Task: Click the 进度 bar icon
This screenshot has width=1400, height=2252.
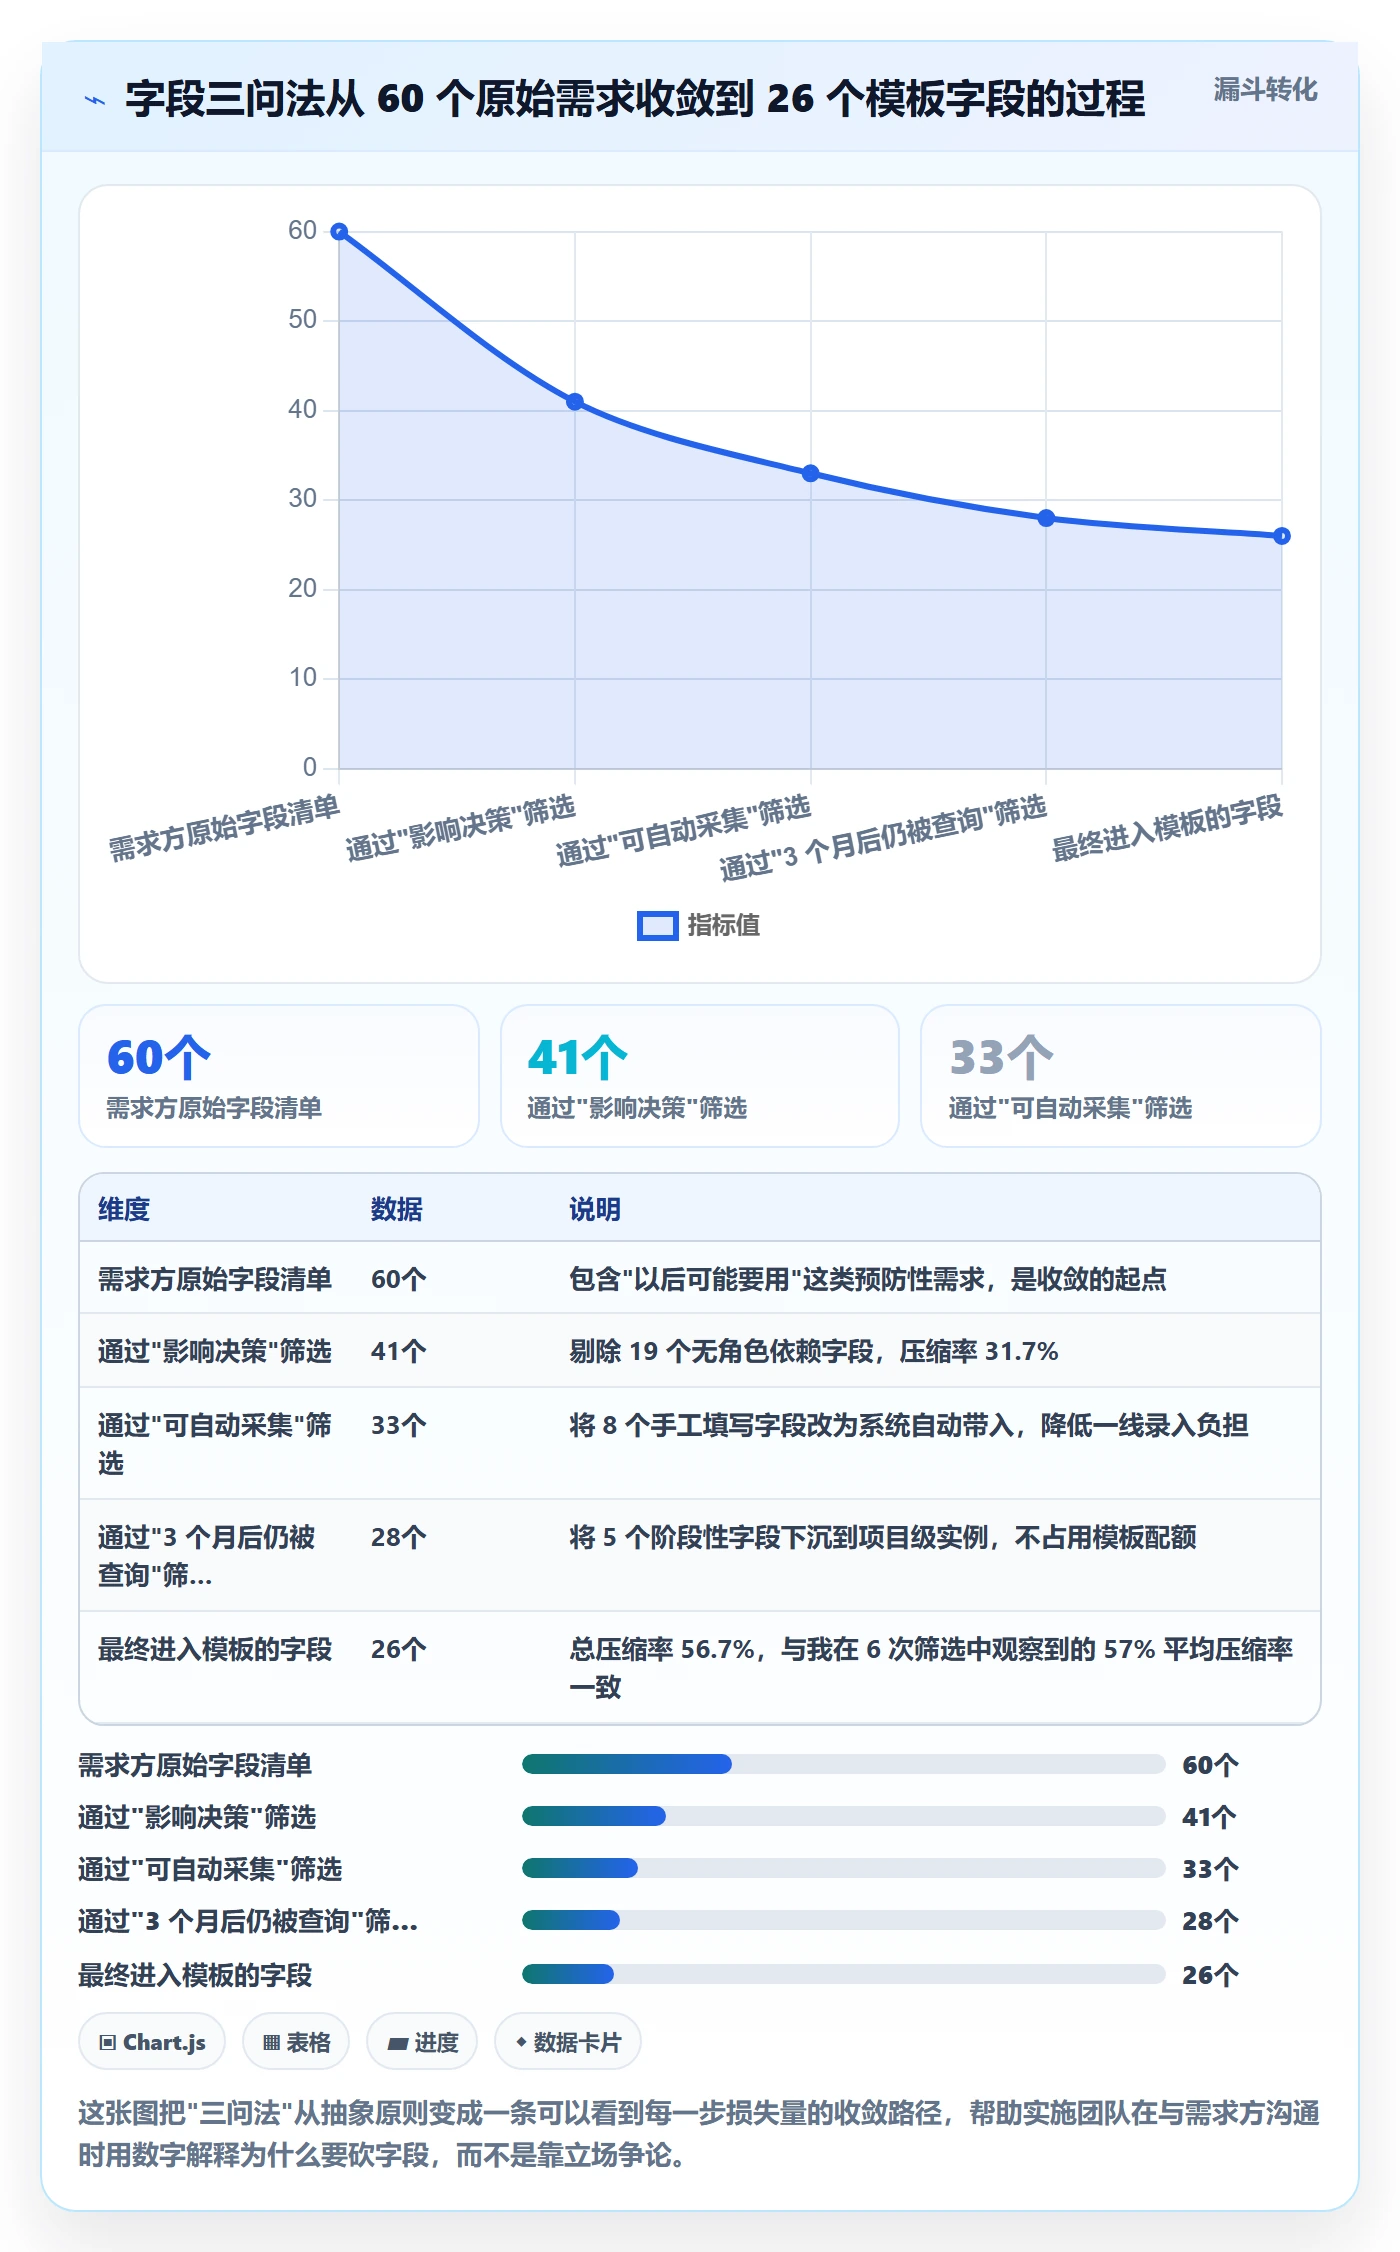Action: (x=398, y=2043)
